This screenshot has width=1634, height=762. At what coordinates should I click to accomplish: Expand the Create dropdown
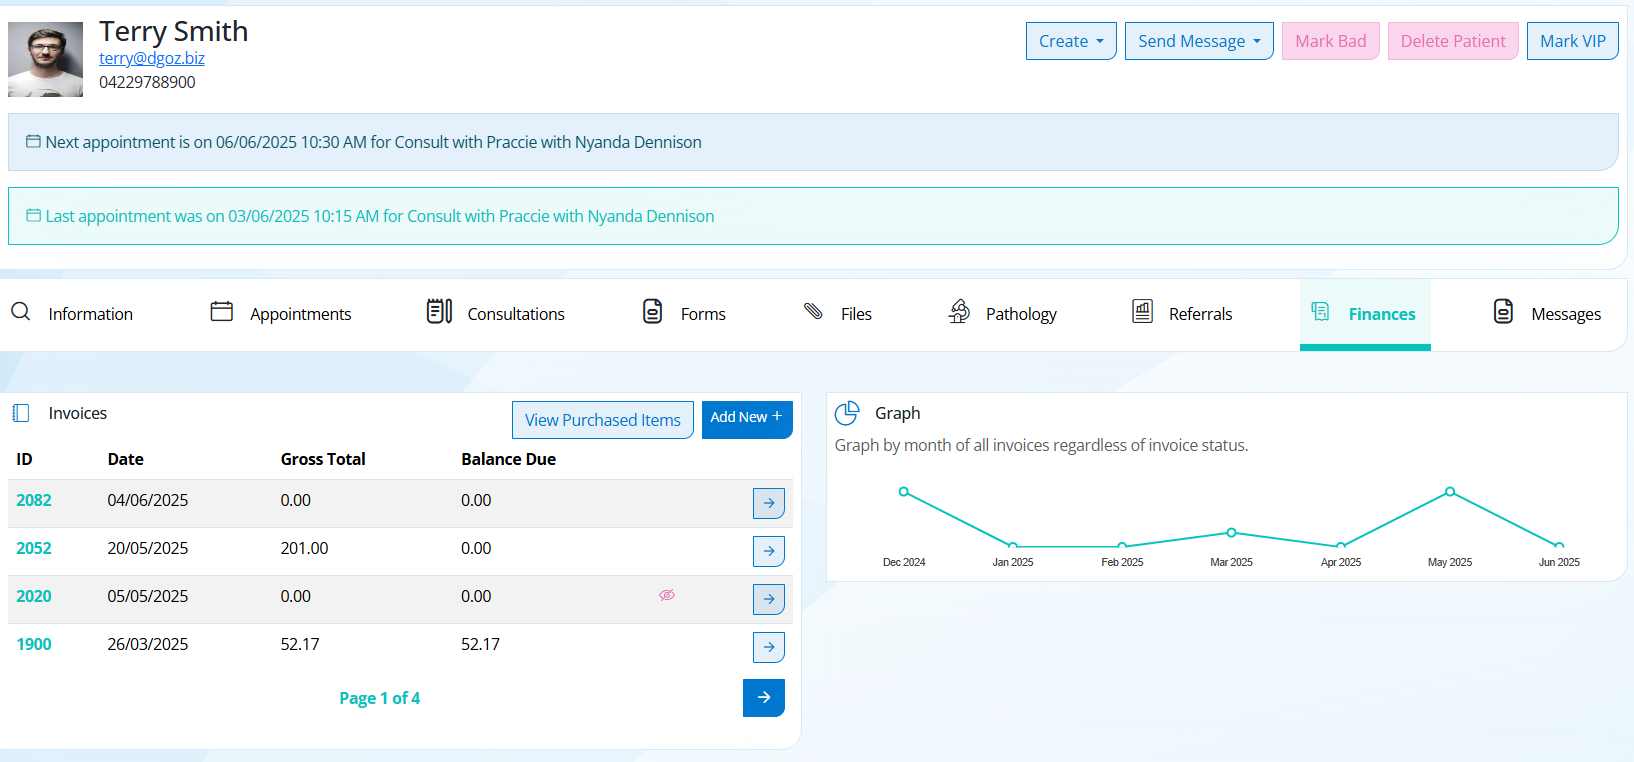click(x=1071, y=41)
